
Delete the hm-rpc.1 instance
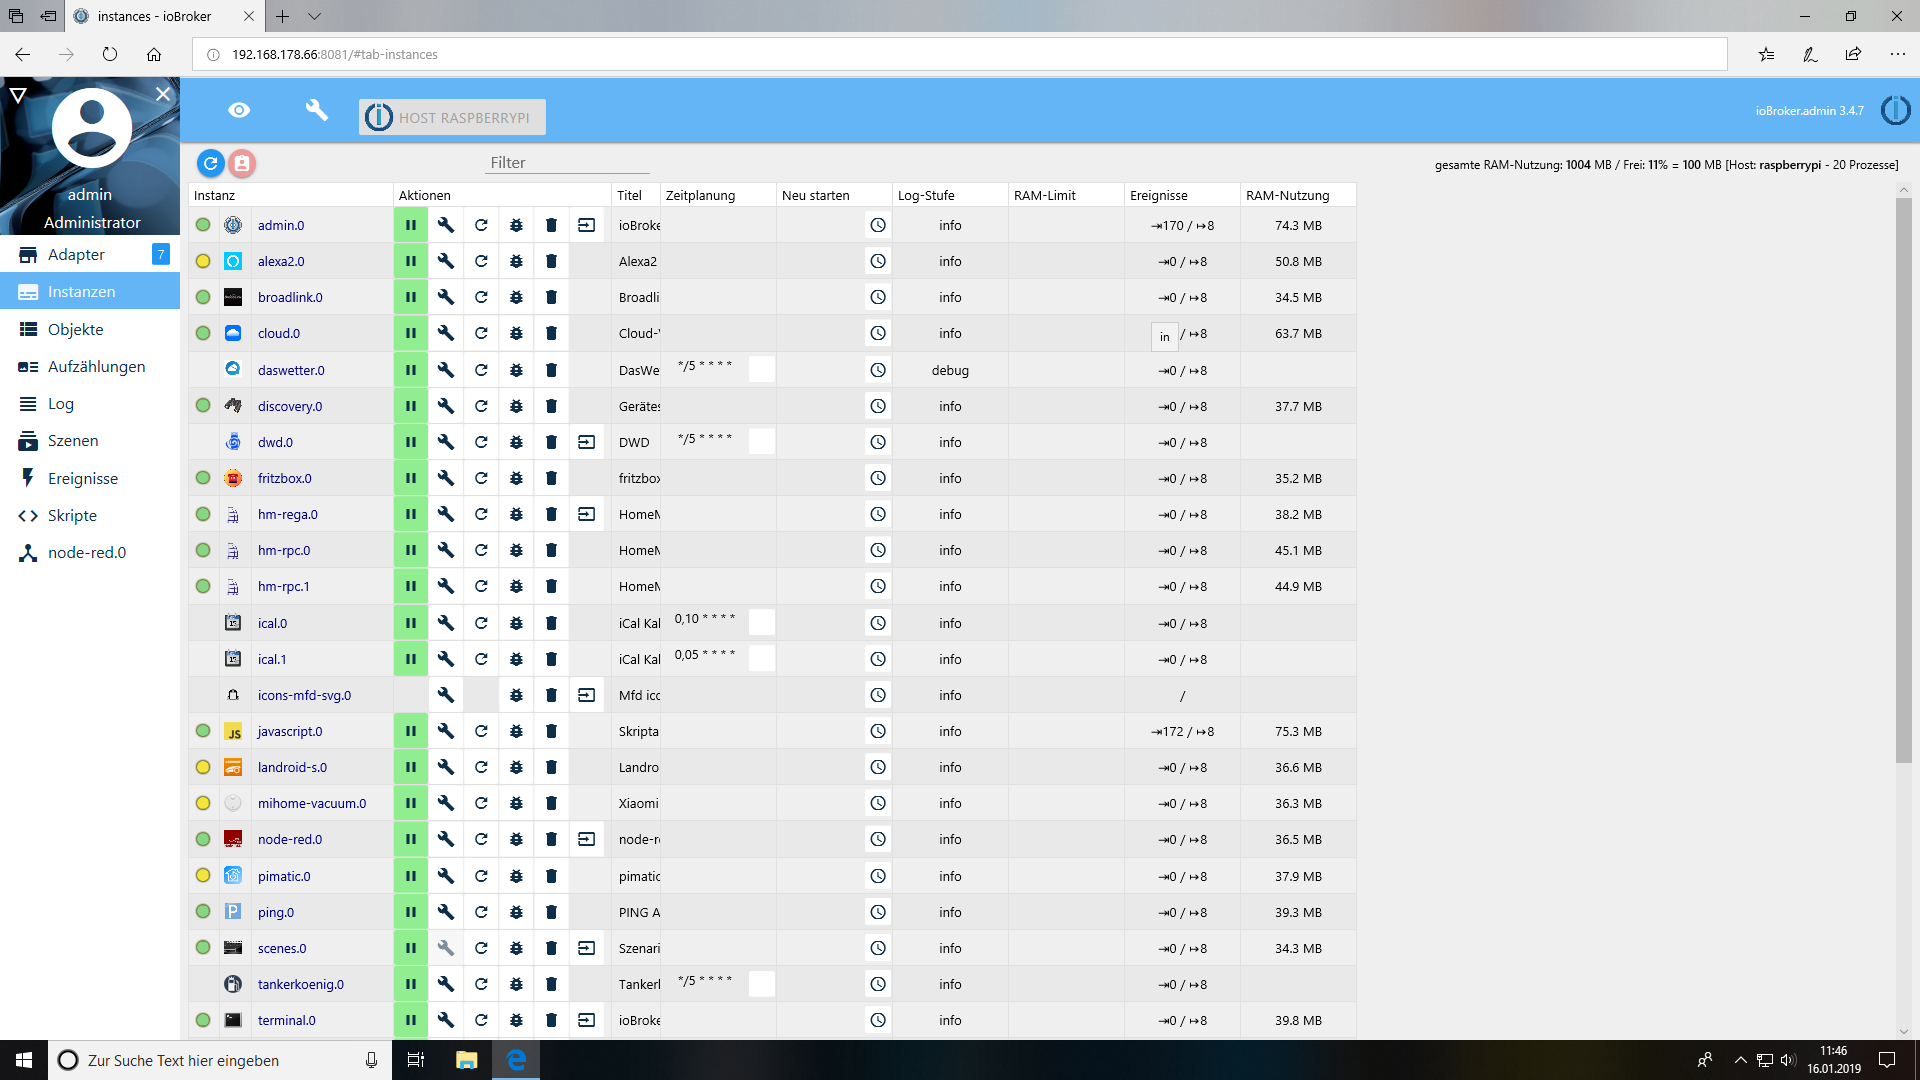551,586
